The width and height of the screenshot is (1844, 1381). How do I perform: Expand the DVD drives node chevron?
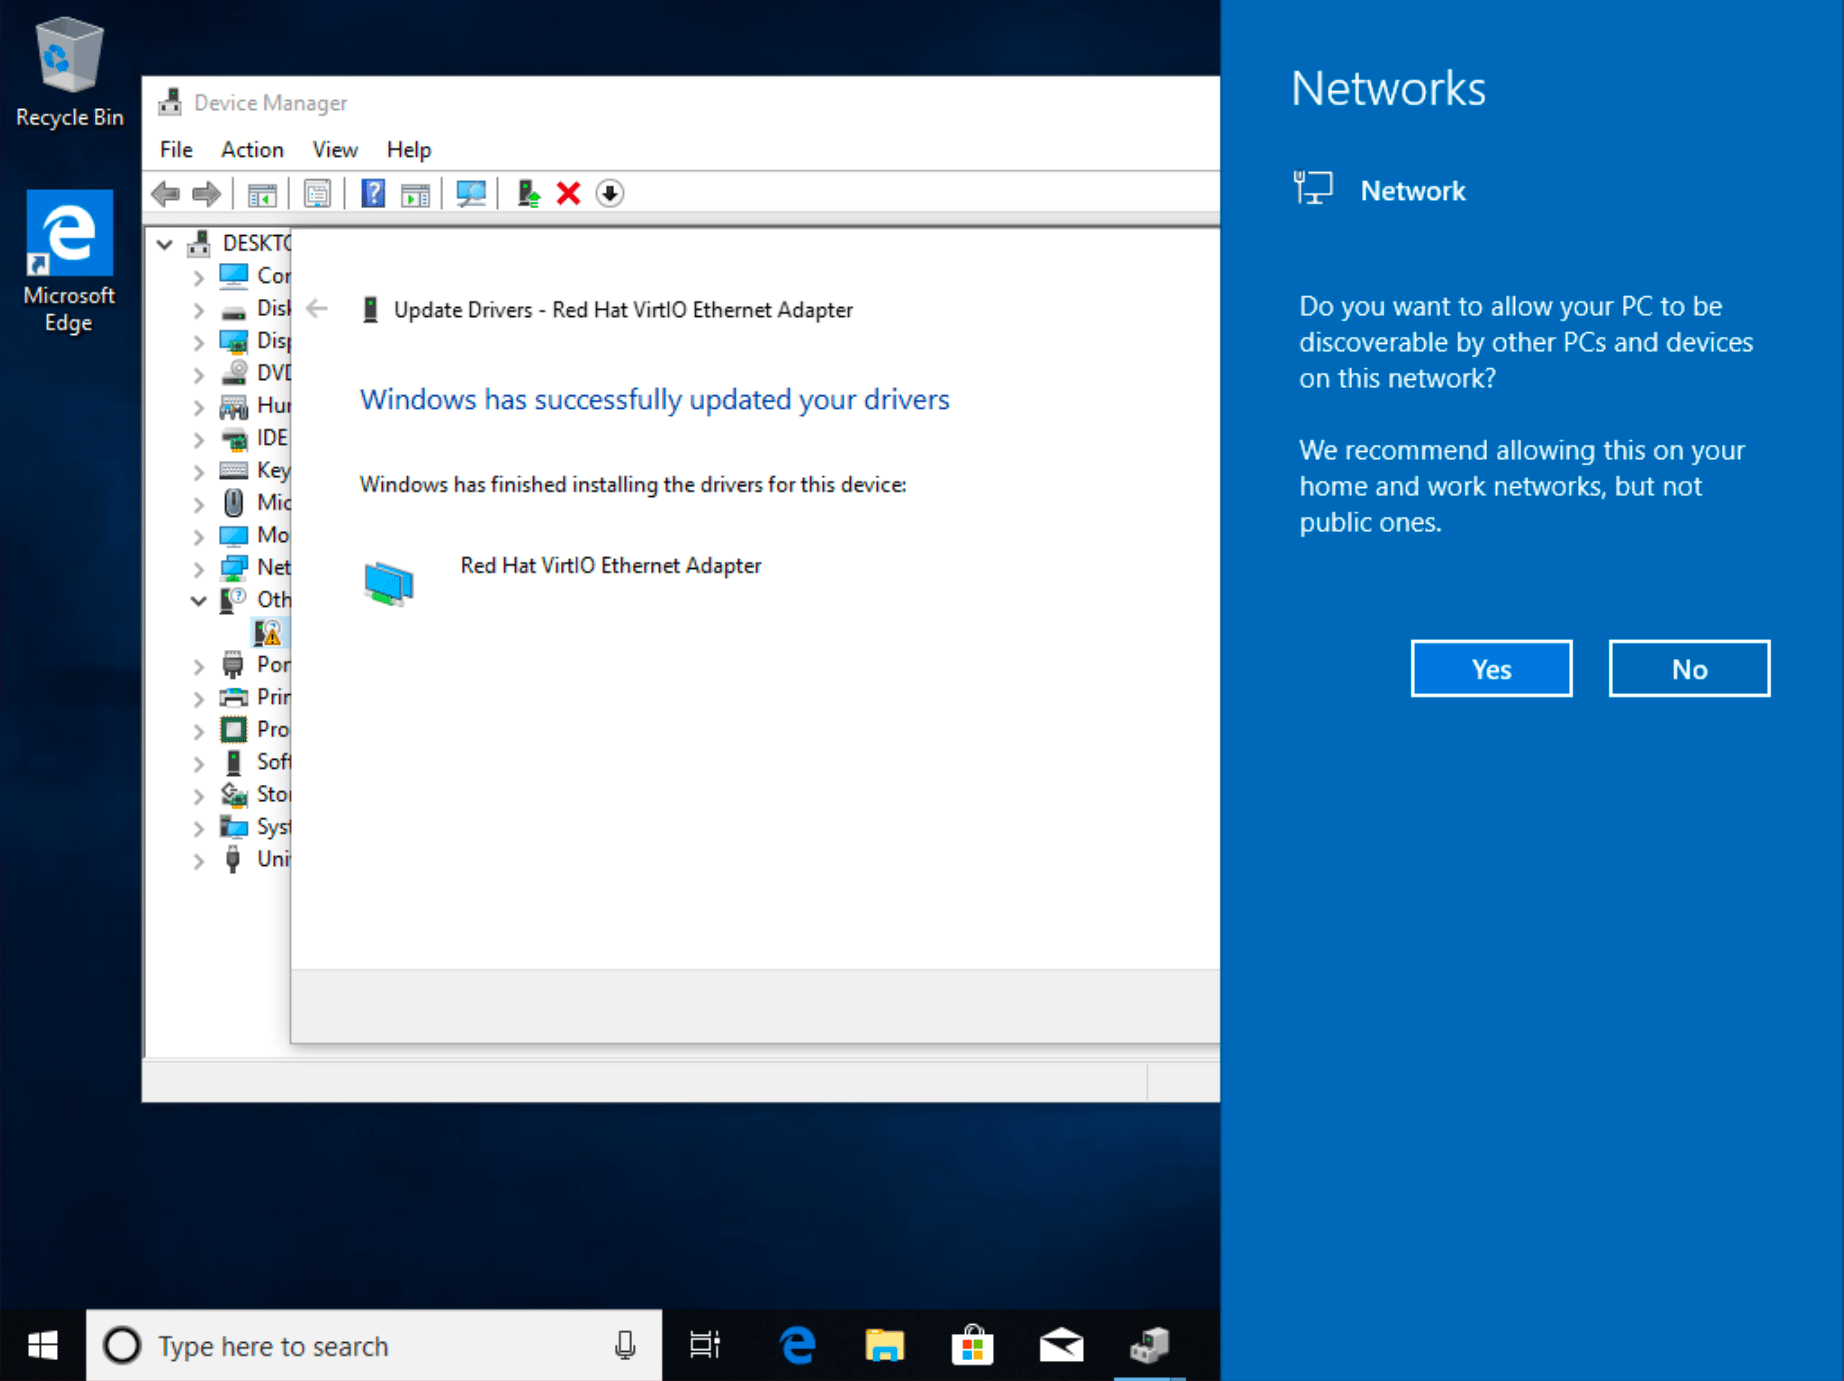tap(198, 375)
